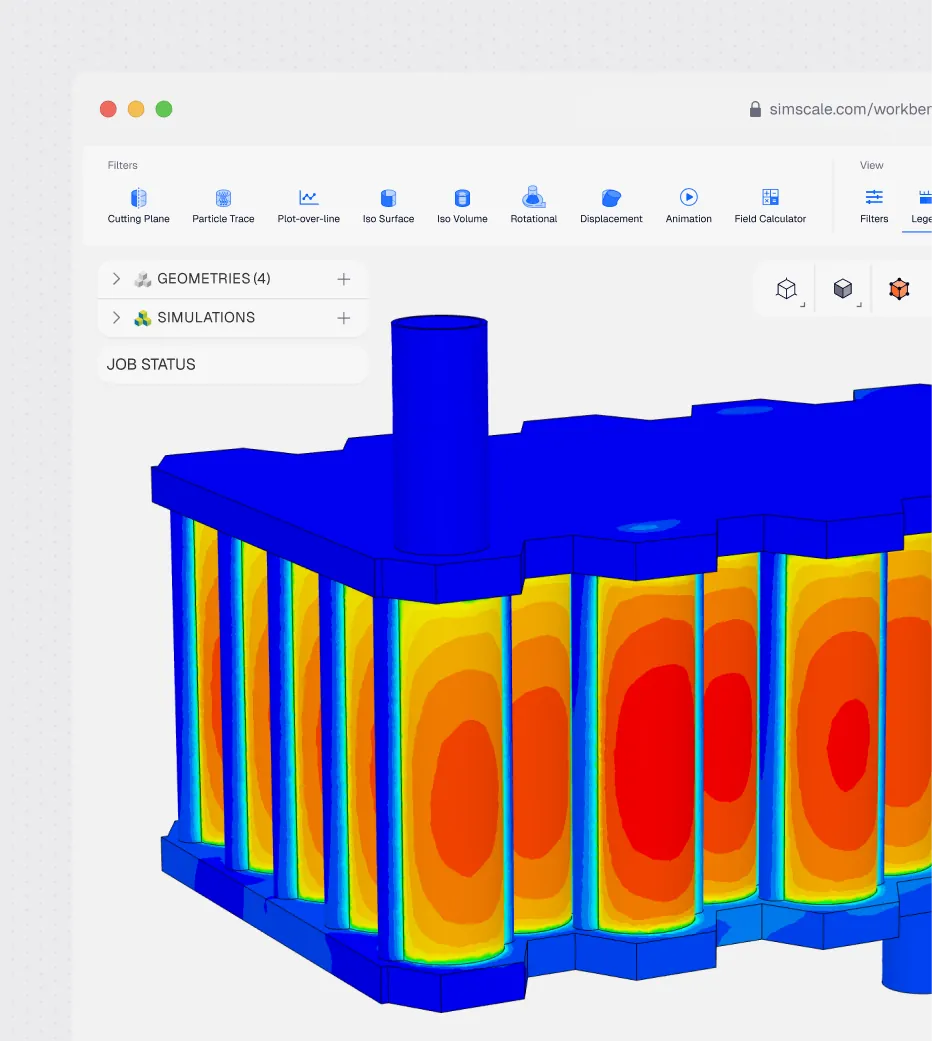This screenshot has height=1041, width=932.
Task: Click the simscale.com address bar
Action: click(x=850, y=109)
